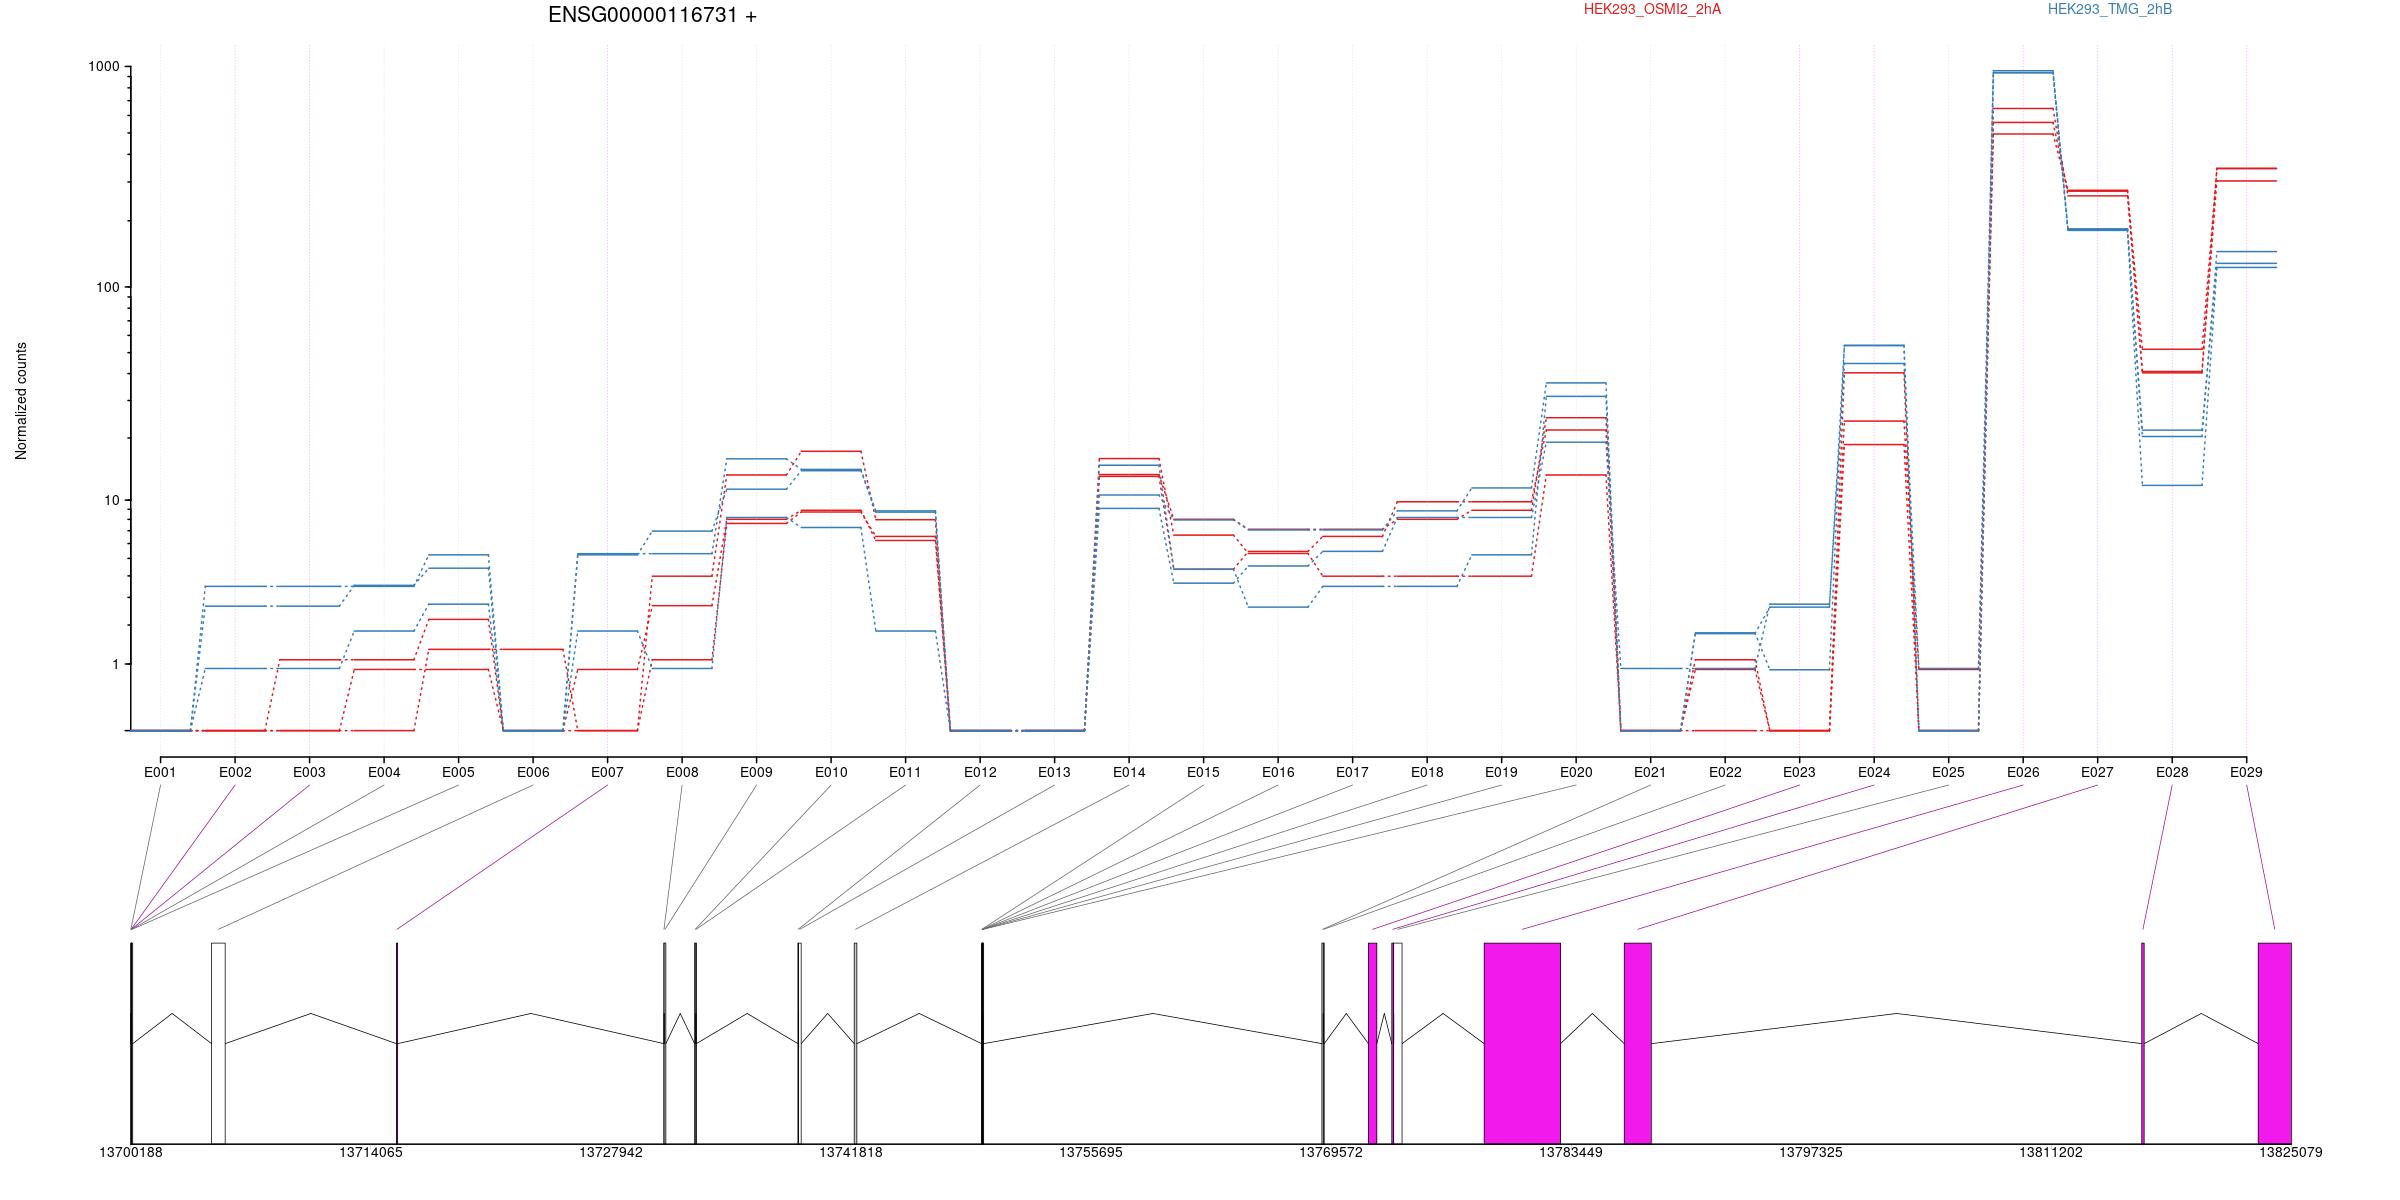Click exon label E006
Screen dimensions: 2400x1200
(533, 772)
